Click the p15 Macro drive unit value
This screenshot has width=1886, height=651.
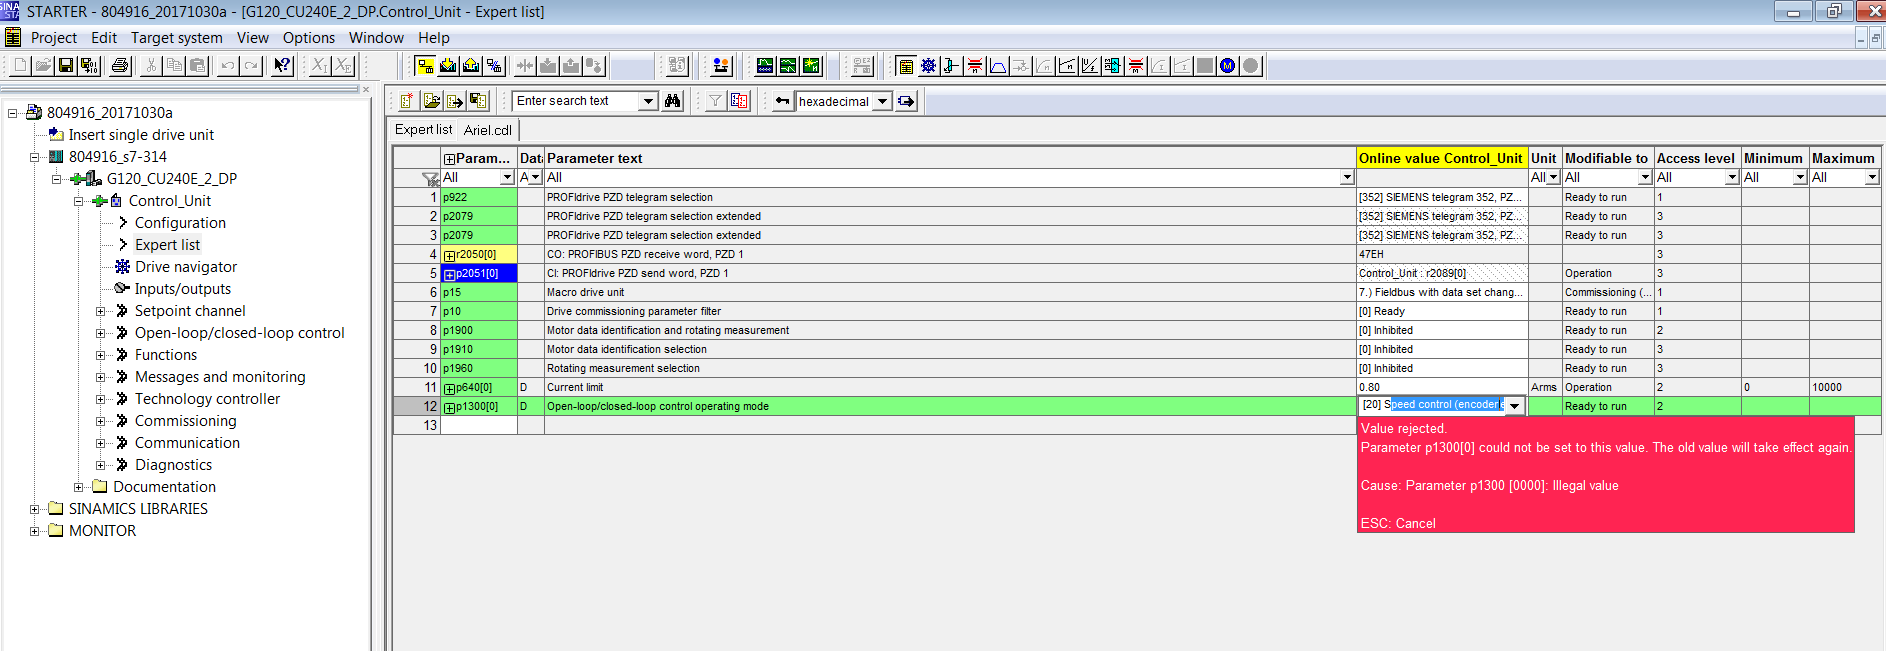click(x=1442, y=292)
